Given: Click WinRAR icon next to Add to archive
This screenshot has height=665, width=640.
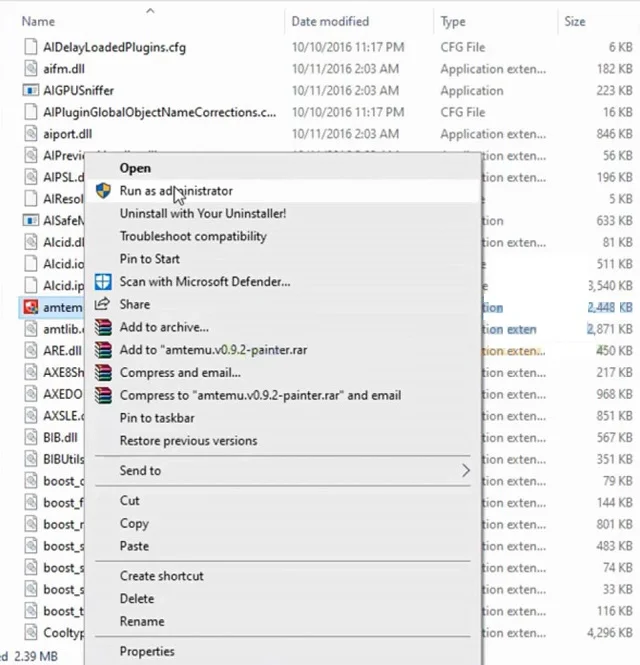Looking at the screenshot, I should (101, 327).
